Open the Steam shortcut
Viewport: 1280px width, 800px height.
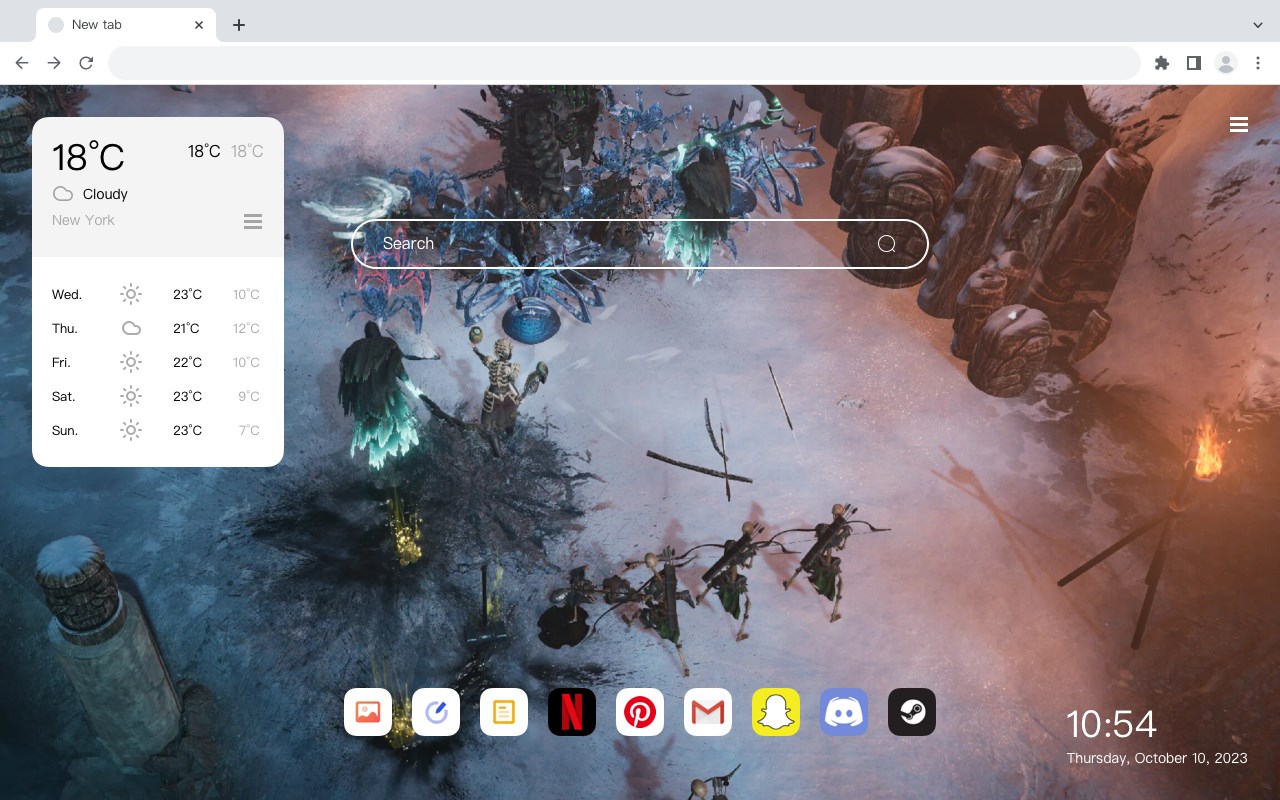[x=912, y=712]
